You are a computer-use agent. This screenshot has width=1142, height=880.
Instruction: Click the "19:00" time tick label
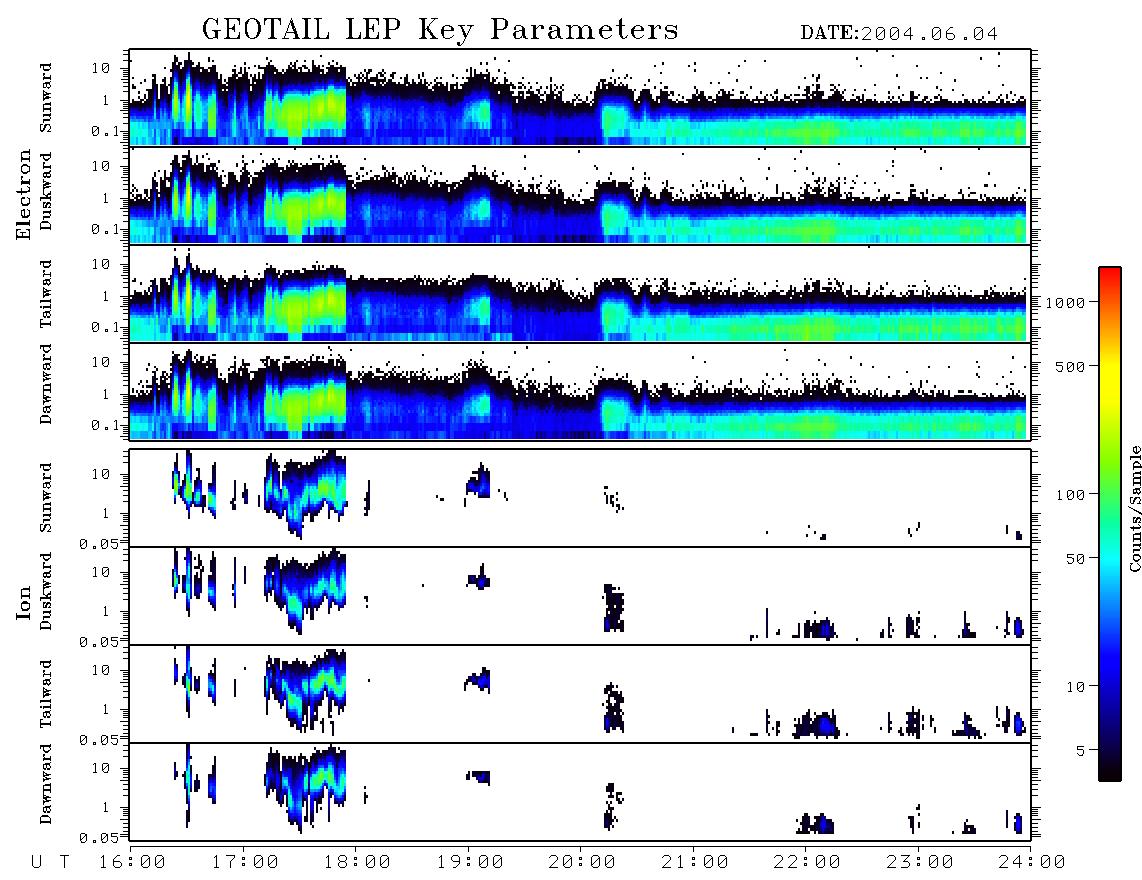[470, 863]
